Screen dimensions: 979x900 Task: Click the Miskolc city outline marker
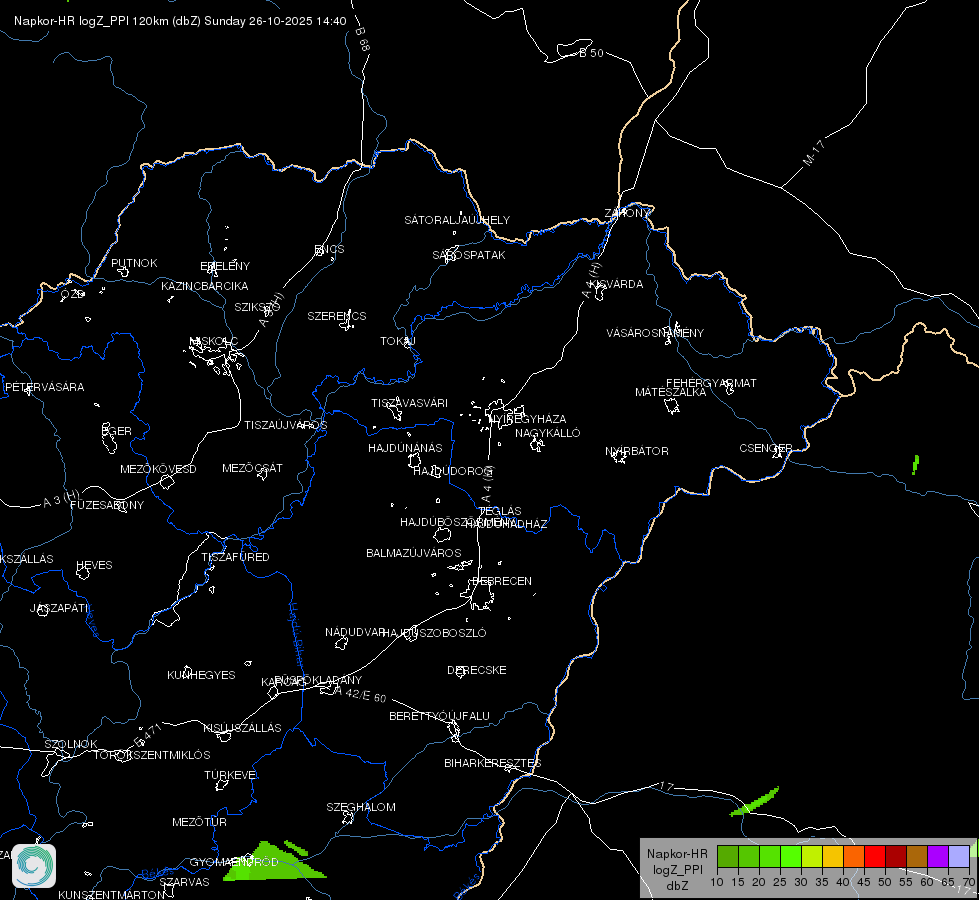click(217, 357)
